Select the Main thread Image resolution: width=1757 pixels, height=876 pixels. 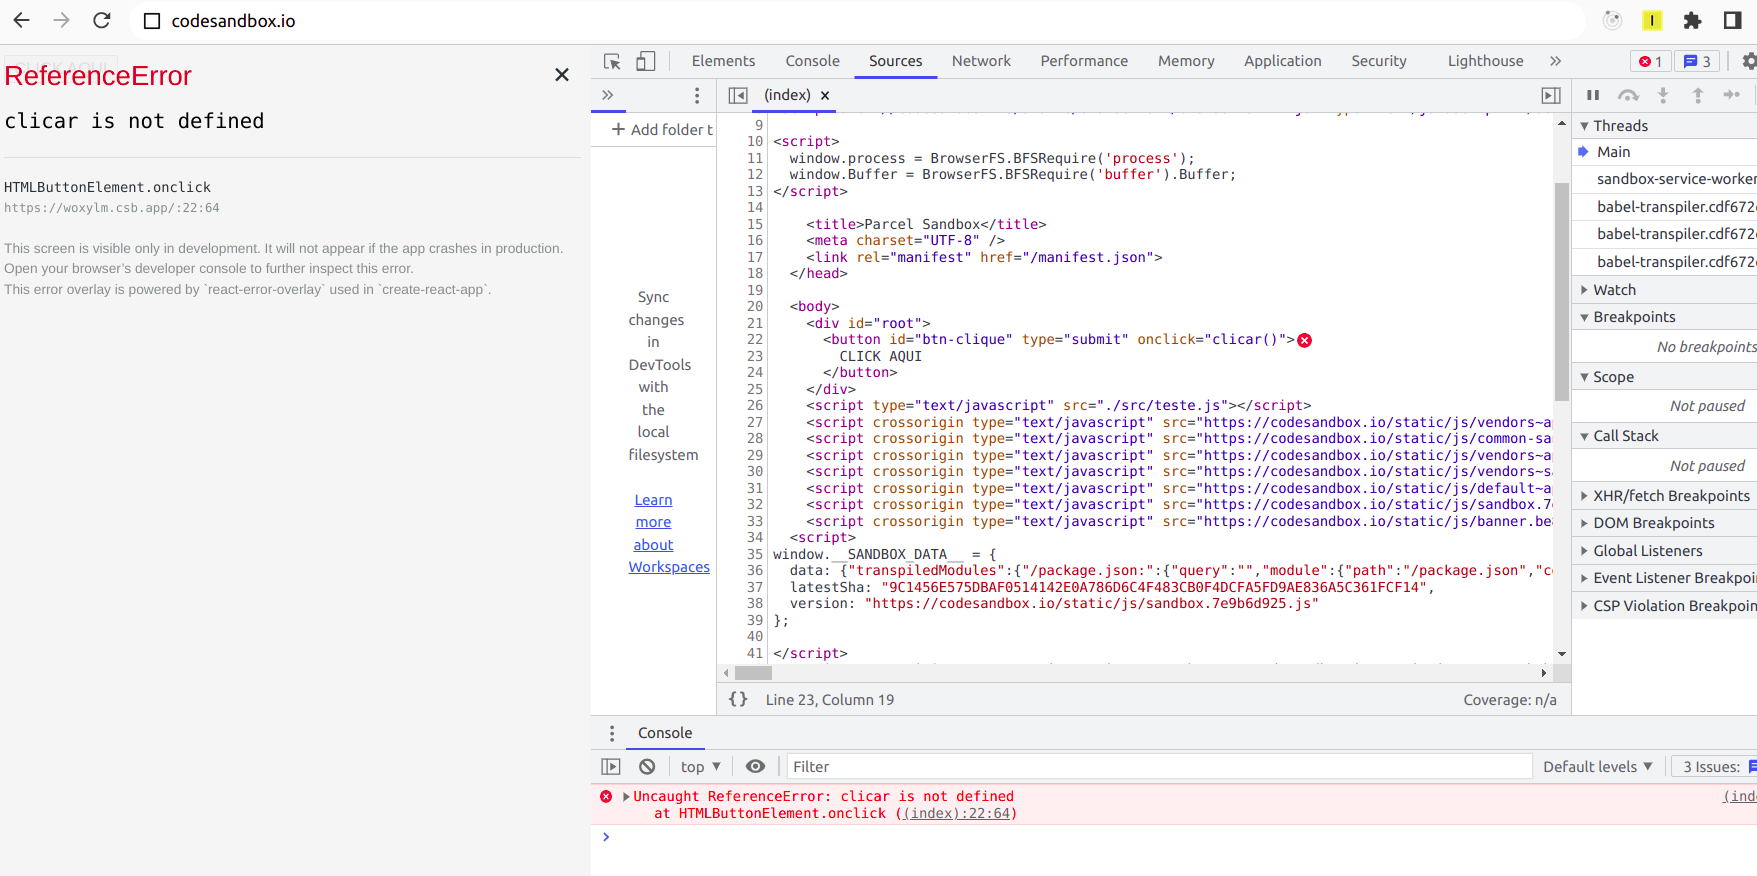pyautogui.click(x=1613, y=151)
